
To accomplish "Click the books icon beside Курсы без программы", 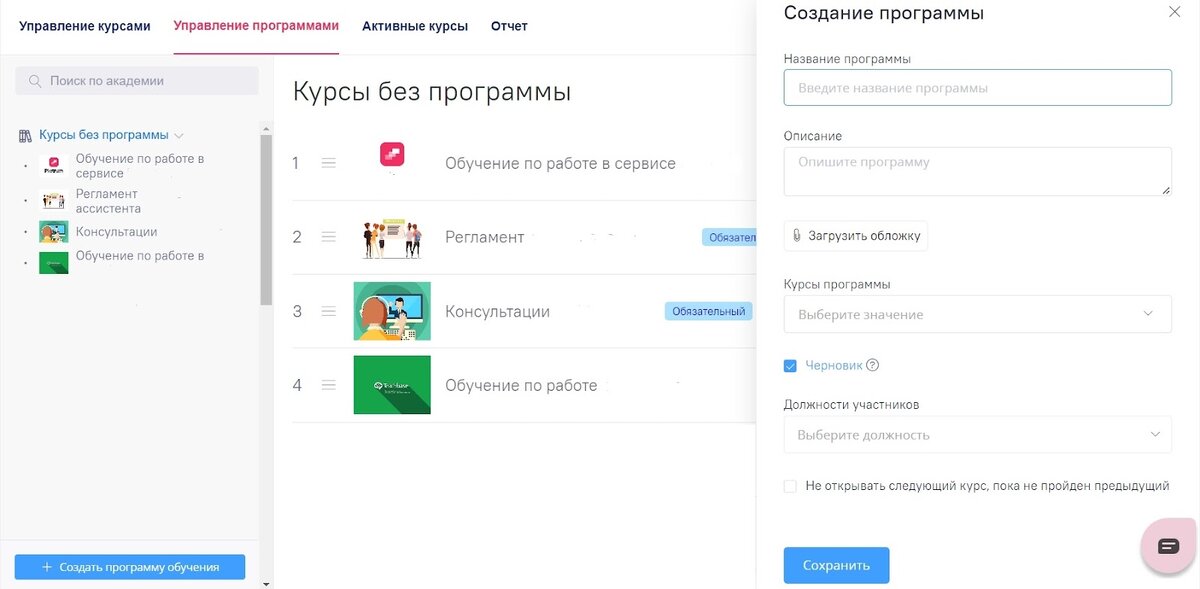I will point(26,135).
